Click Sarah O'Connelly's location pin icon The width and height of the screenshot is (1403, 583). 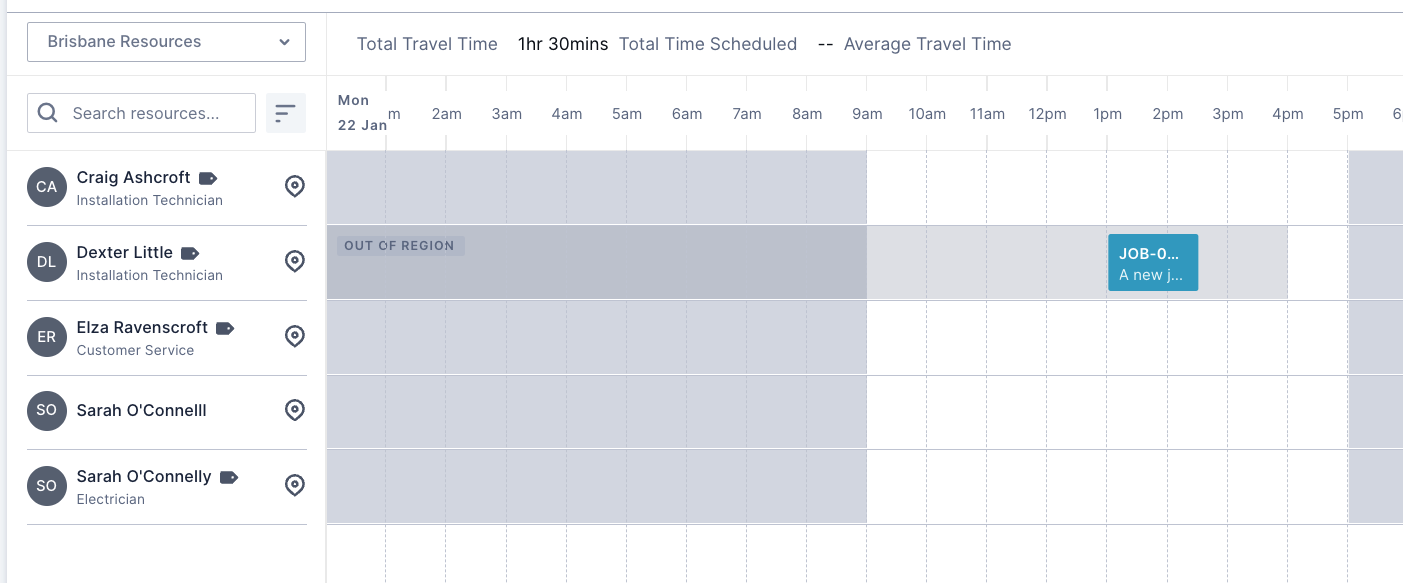[294, 486]
